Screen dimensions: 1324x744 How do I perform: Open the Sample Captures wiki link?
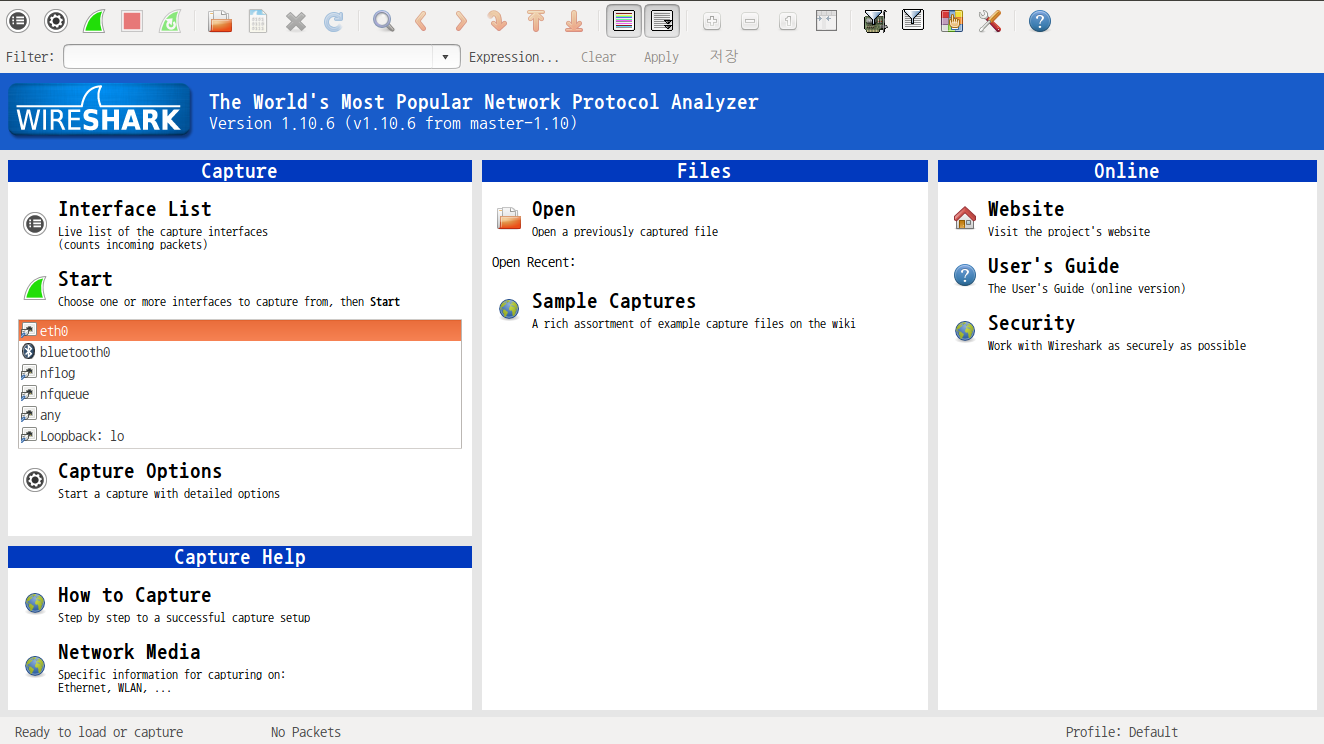(x=614, y=301)
